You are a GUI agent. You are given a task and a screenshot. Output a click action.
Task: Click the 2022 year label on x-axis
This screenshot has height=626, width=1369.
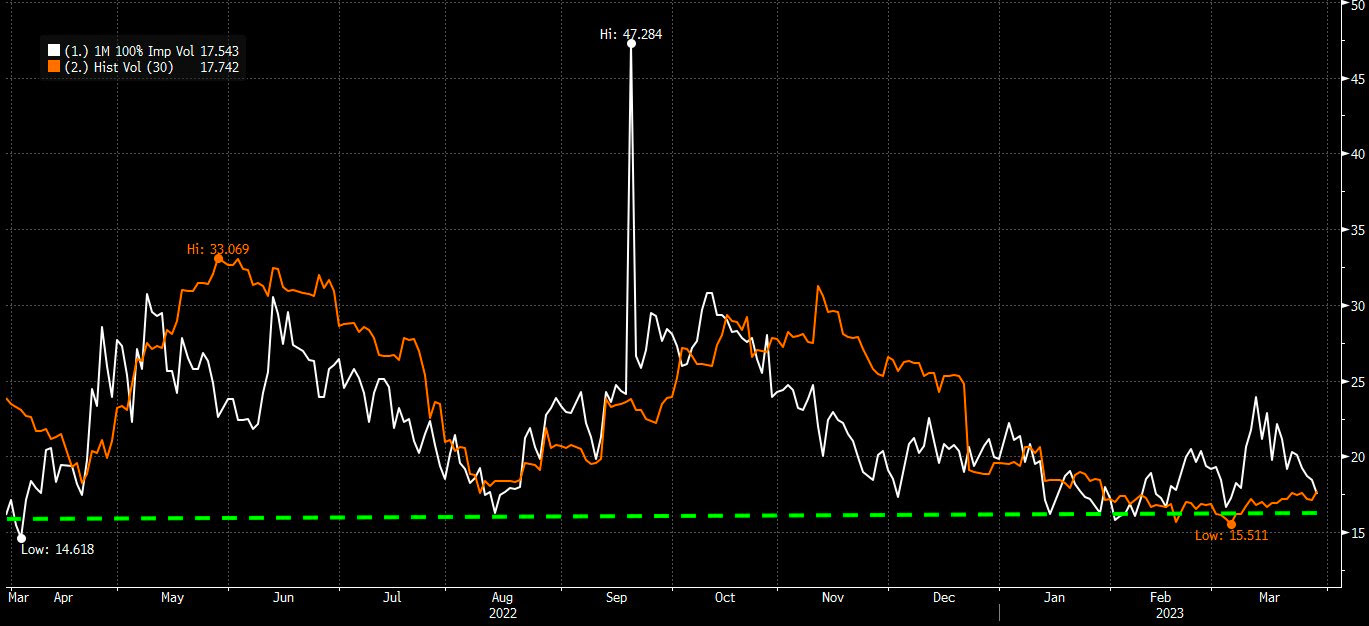(505, 610)
